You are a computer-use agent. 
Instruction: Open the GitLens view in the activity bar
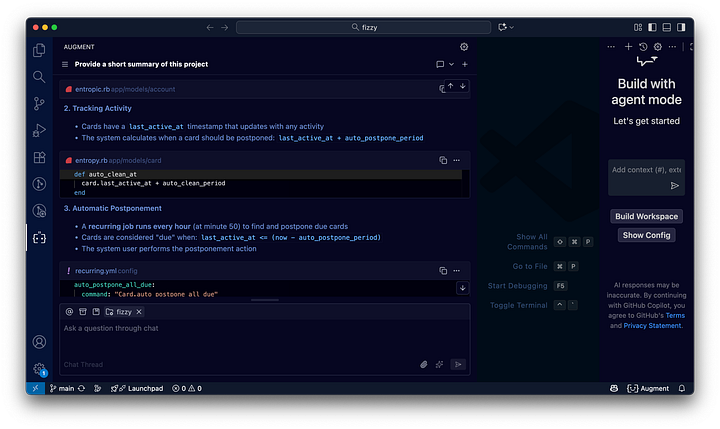[39, 184]
